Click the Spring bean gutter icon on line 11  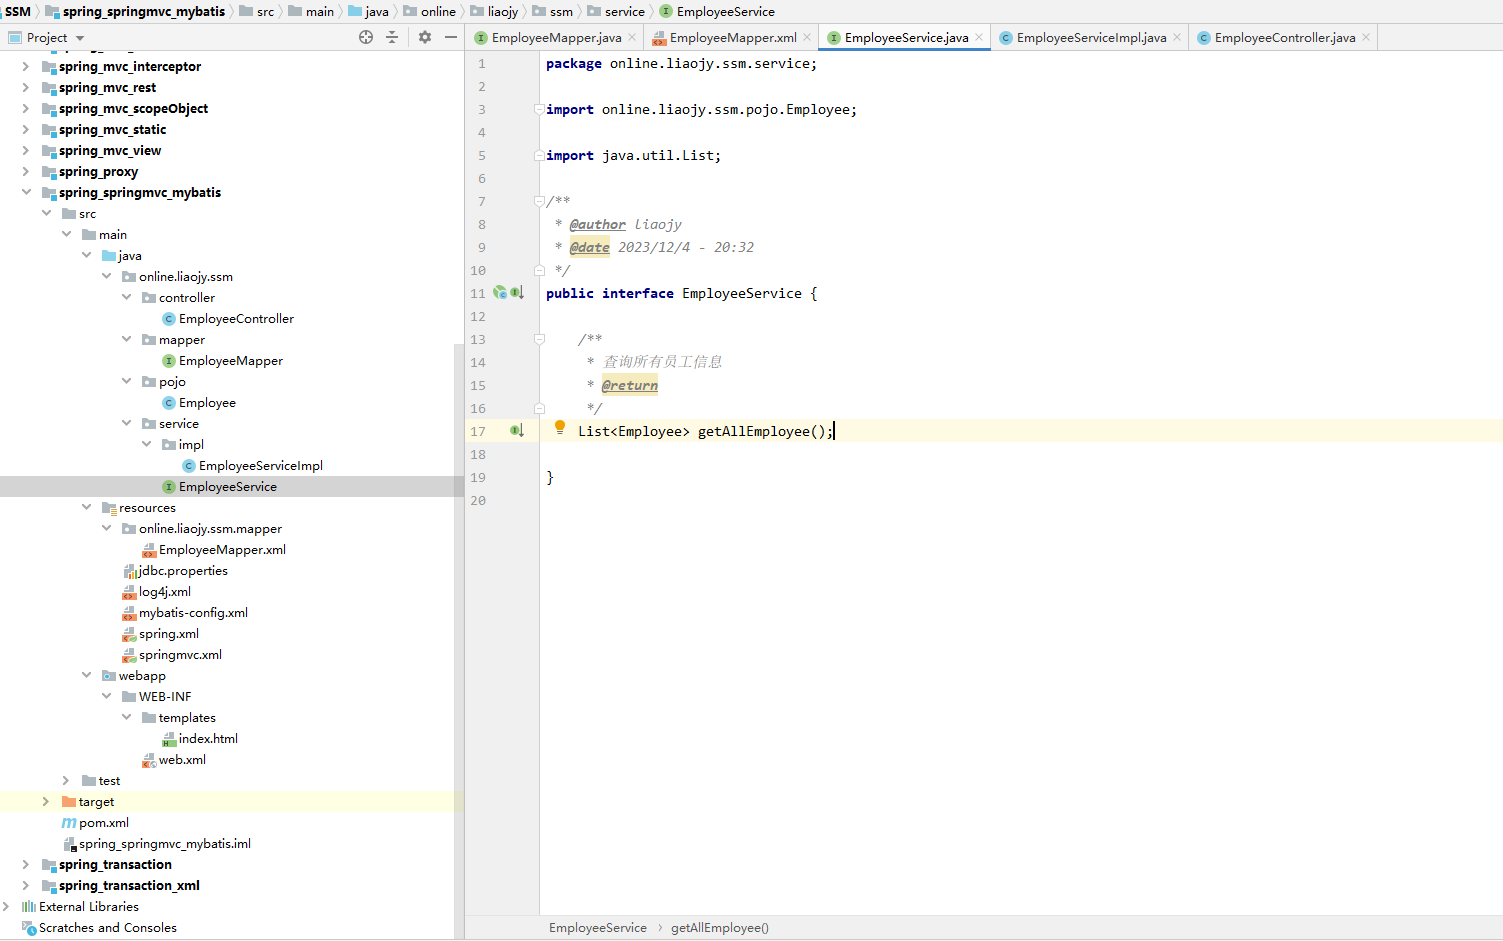click(x=500, y=293)
